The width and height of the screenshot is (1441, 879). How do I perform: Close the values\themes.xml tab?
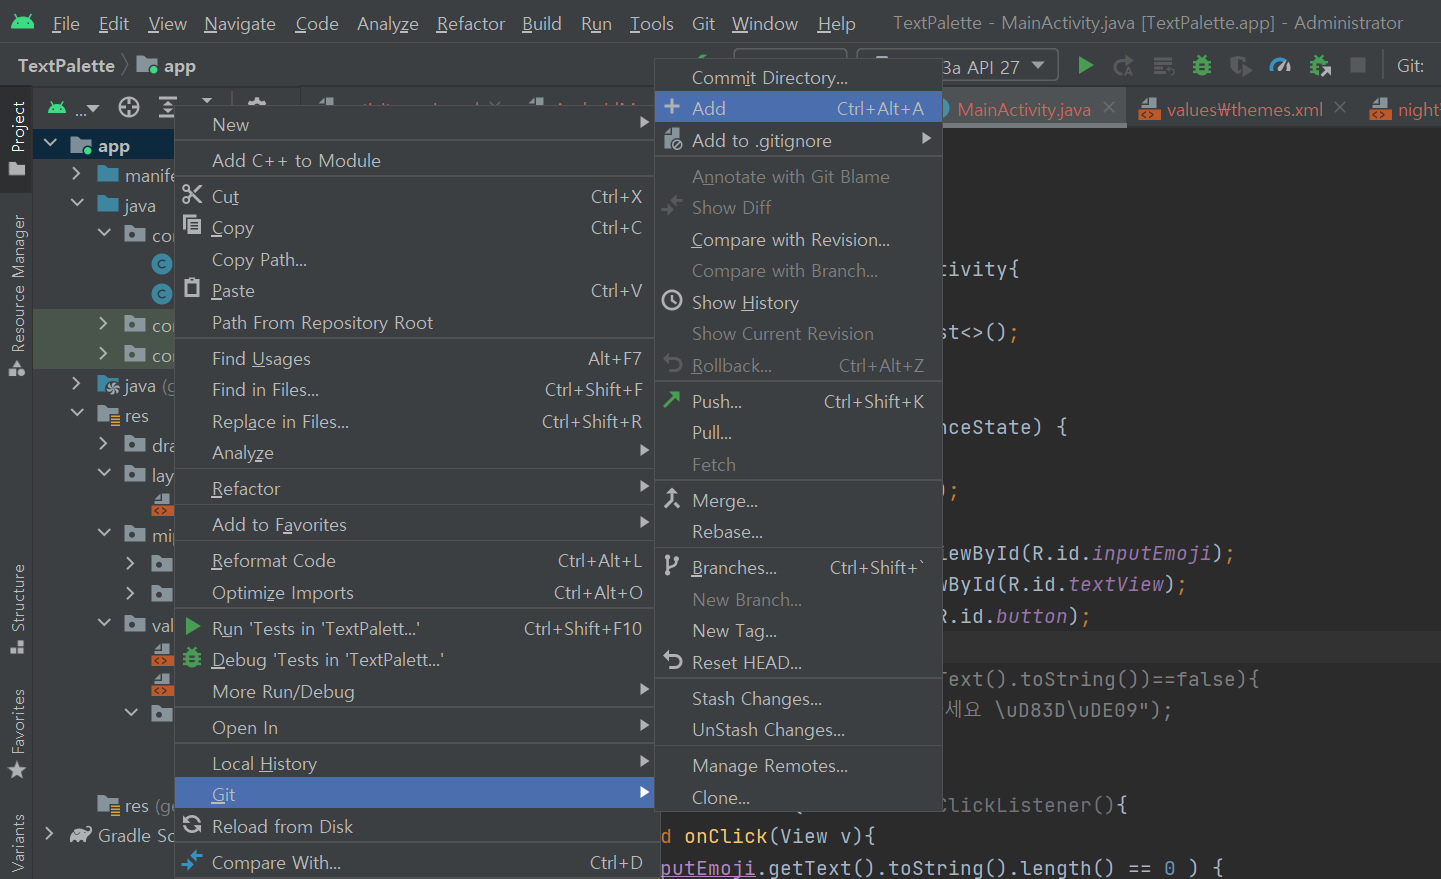tap(1340, 107)
